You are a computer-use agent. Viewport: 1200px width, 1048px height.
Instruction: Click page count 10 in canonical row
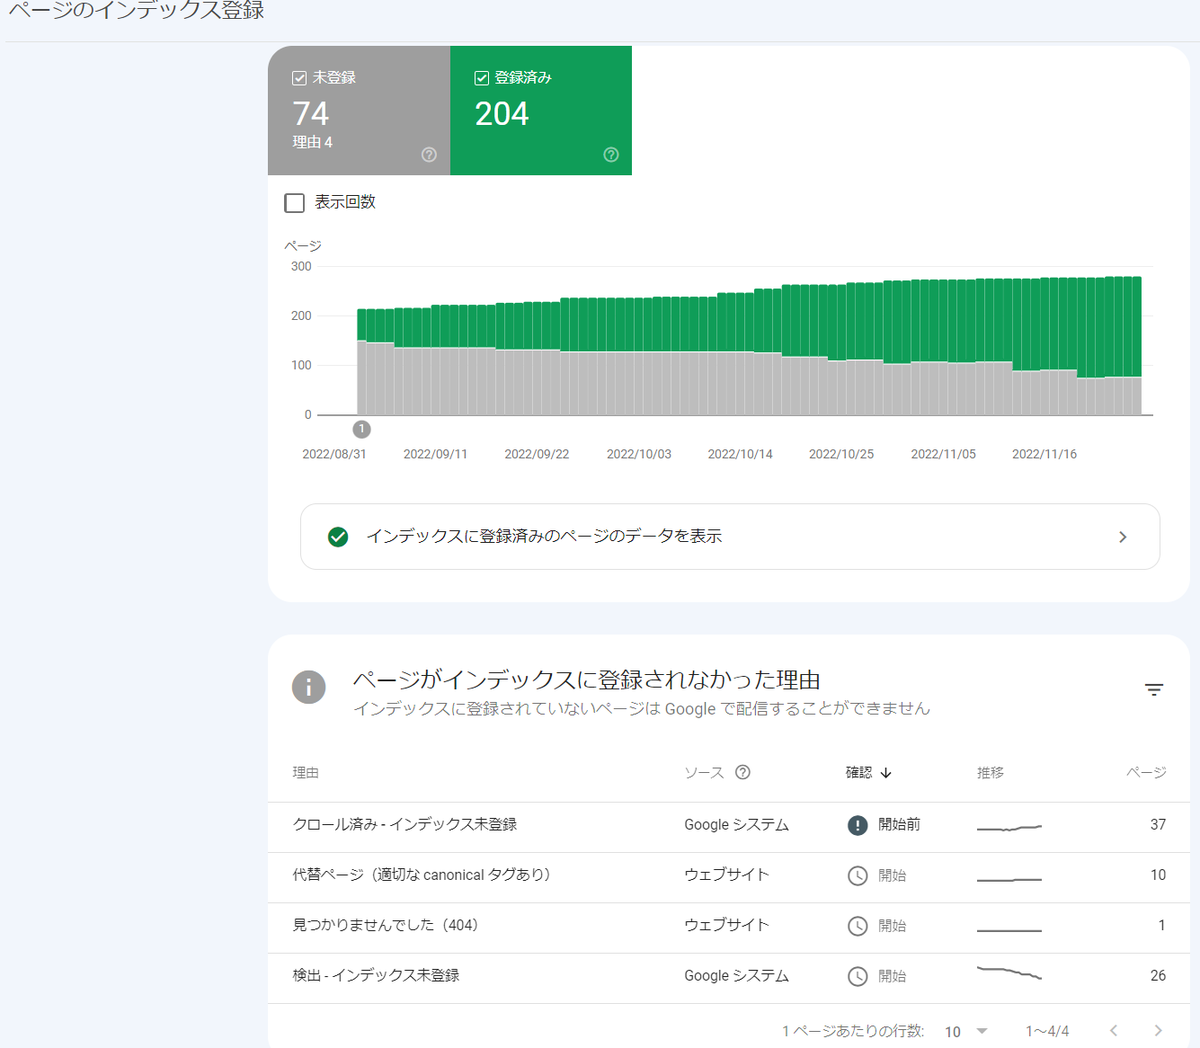tap(1158, 875)
